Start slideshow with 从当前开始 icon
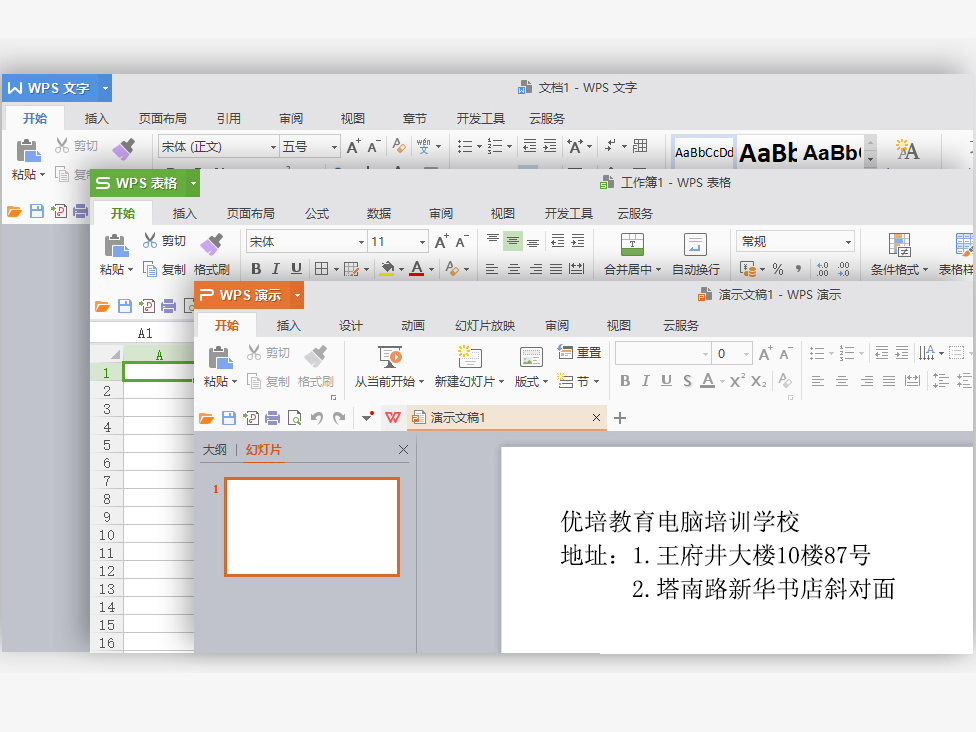 tap(390, 357)
